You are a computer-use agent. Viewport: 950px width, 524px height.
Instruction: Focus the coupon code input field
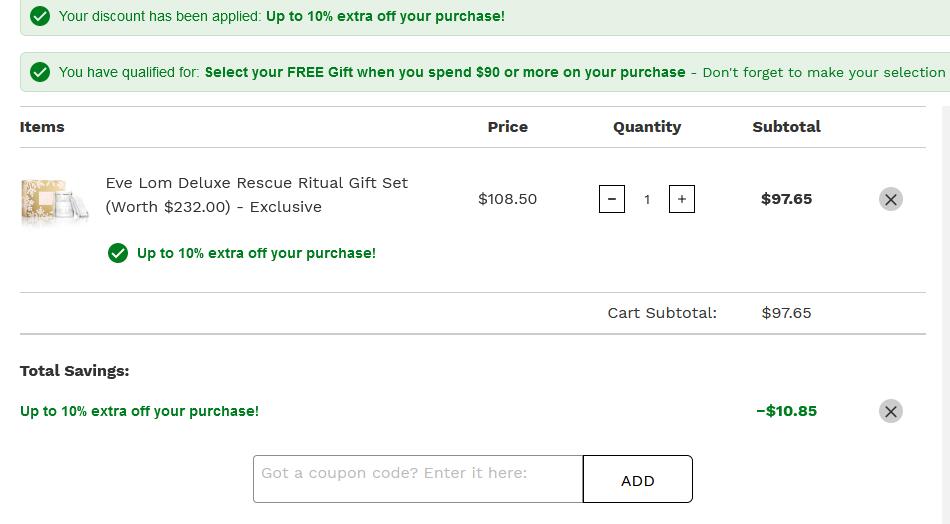(x=418, y=479)
